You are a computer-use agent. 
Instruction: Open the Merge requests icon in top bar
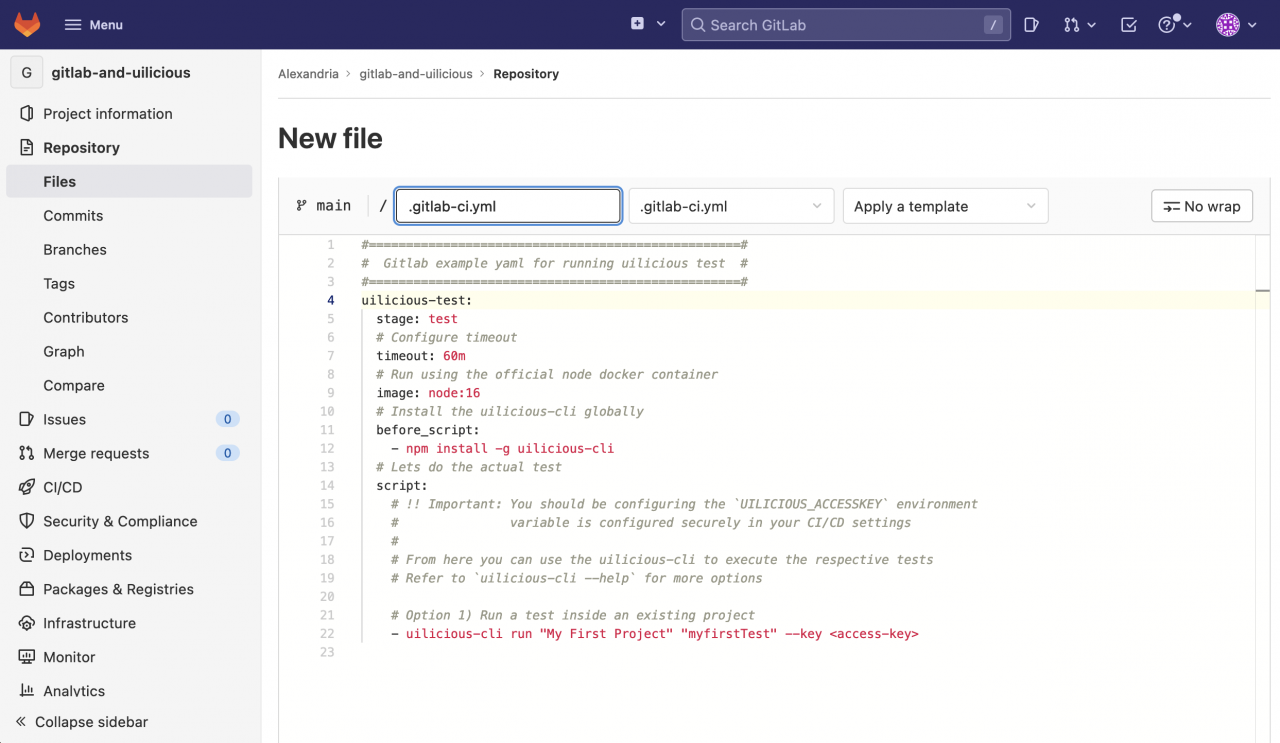pos(1072,24)
